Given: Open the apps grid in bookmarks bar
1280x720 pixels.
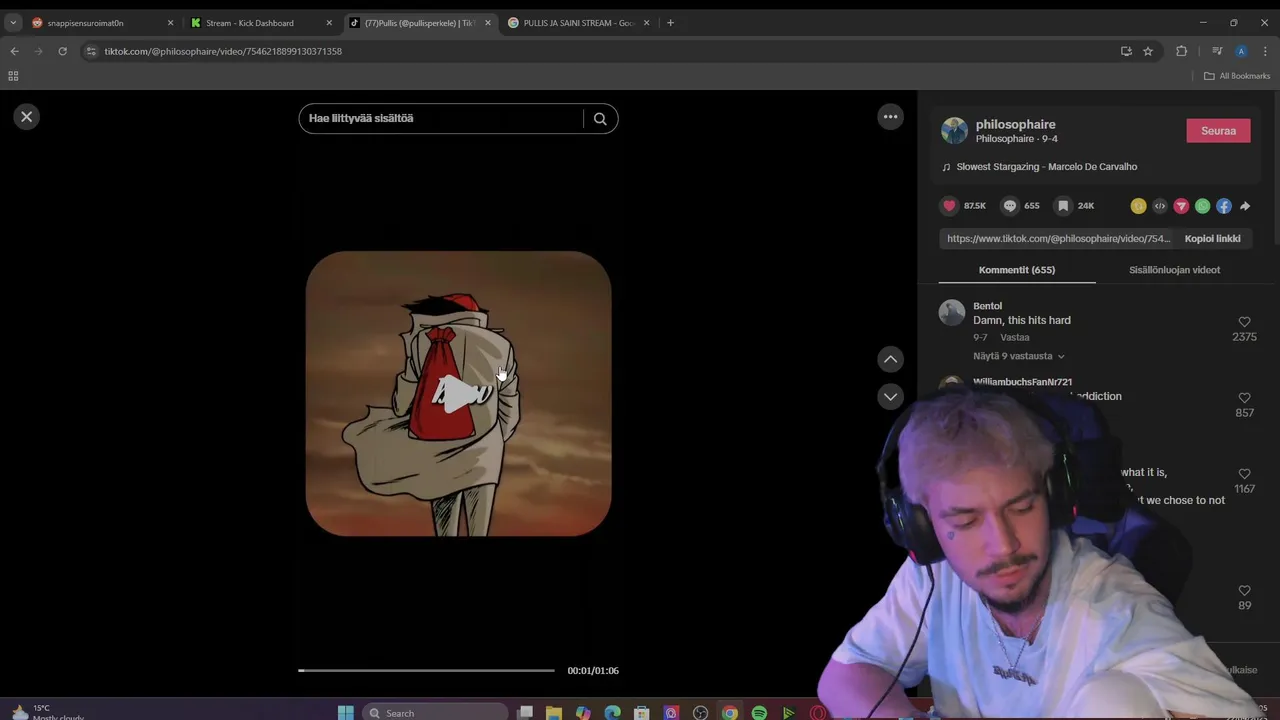Looking at the screenshot, I should point(13,76).
